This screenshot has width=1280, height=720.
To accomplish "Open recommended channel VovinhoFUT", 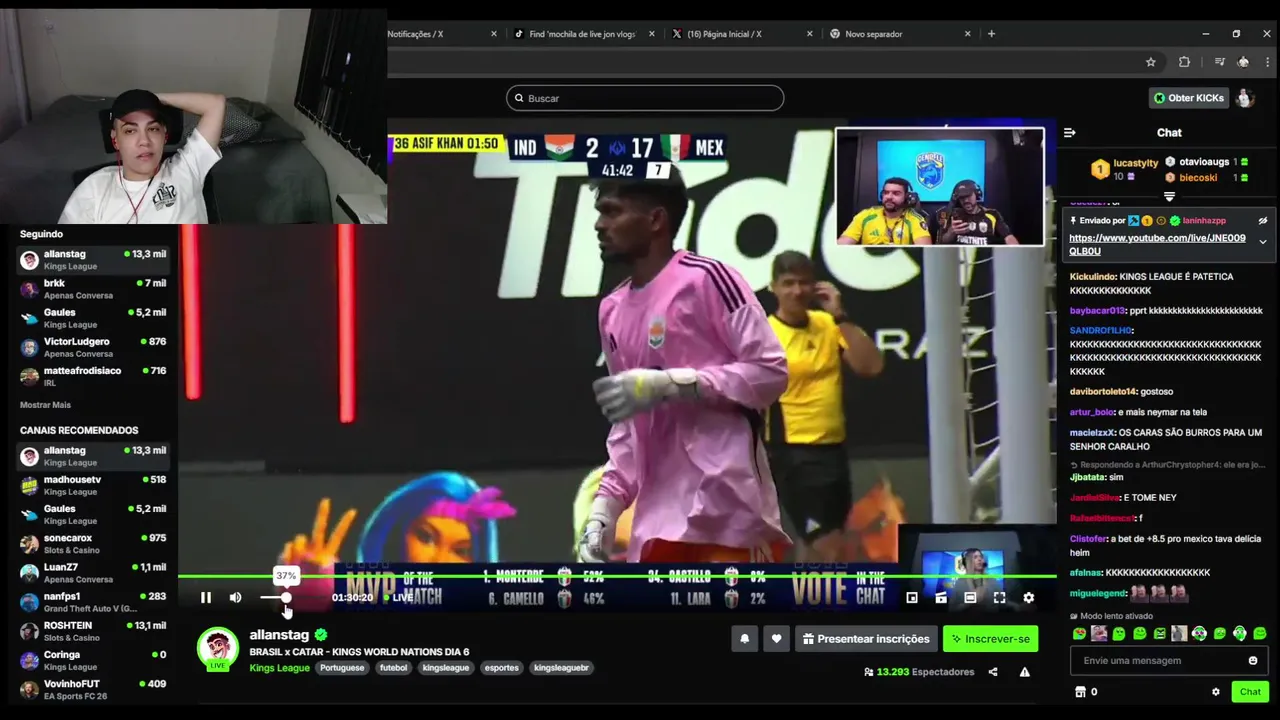I will tap(93, 689).
